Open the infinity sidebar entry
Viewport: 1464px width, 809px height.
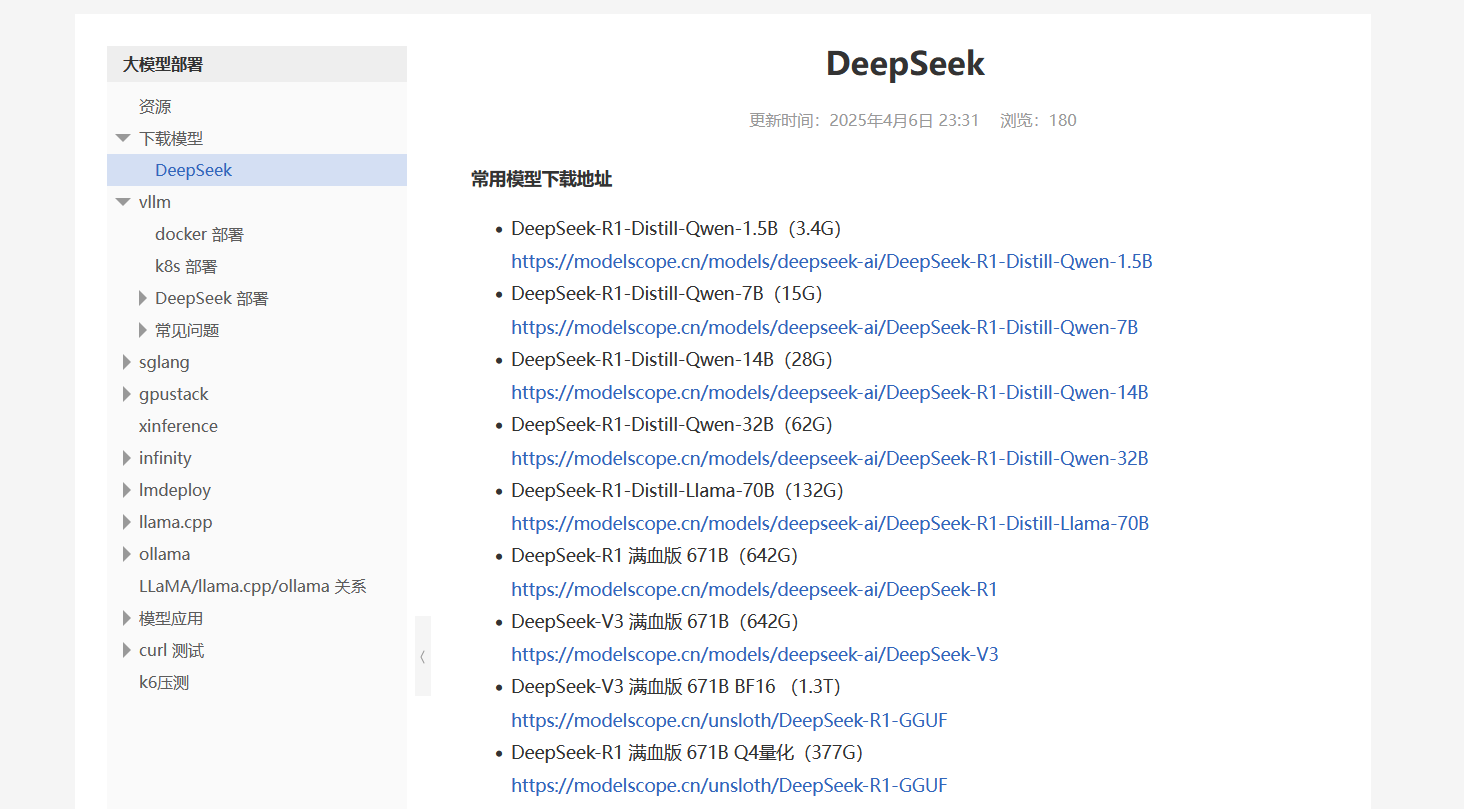coord(165,458)
